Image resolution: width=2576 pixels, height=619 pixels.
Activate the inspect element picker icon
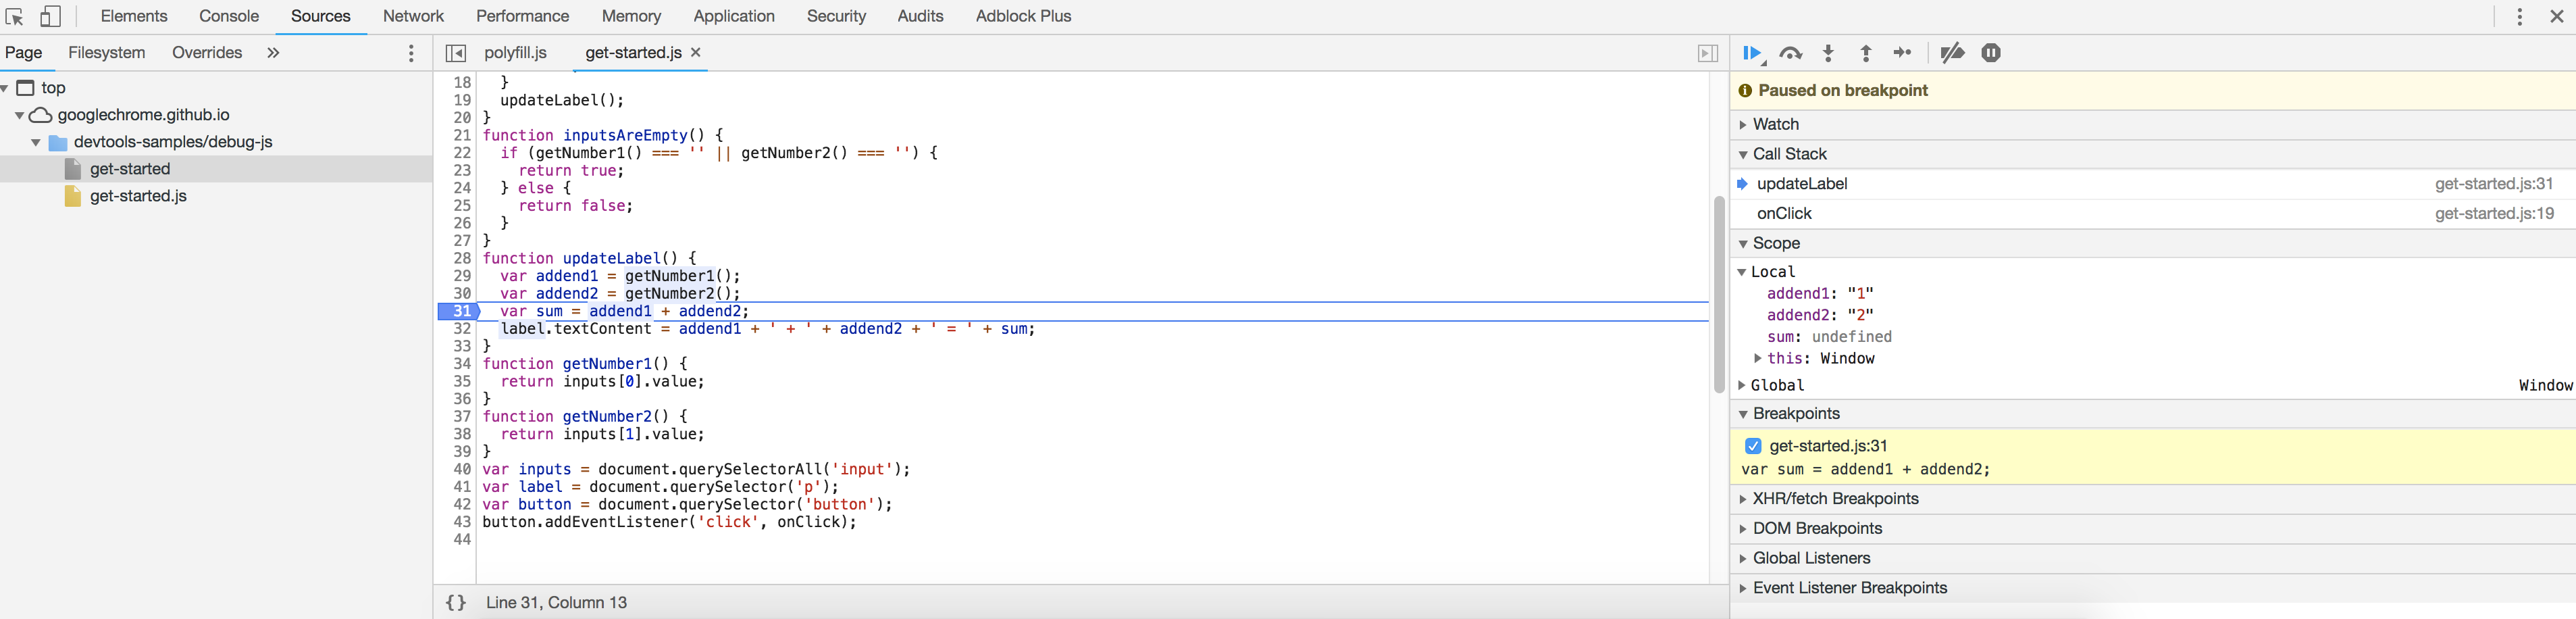[15, 17]
